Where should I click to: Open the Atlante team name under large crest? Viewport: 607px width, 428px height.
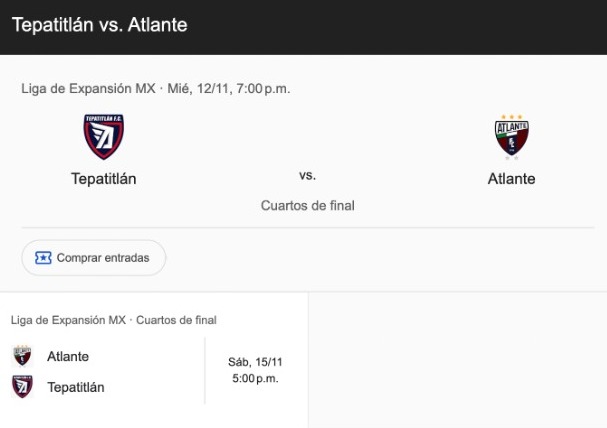click(511, 179)
